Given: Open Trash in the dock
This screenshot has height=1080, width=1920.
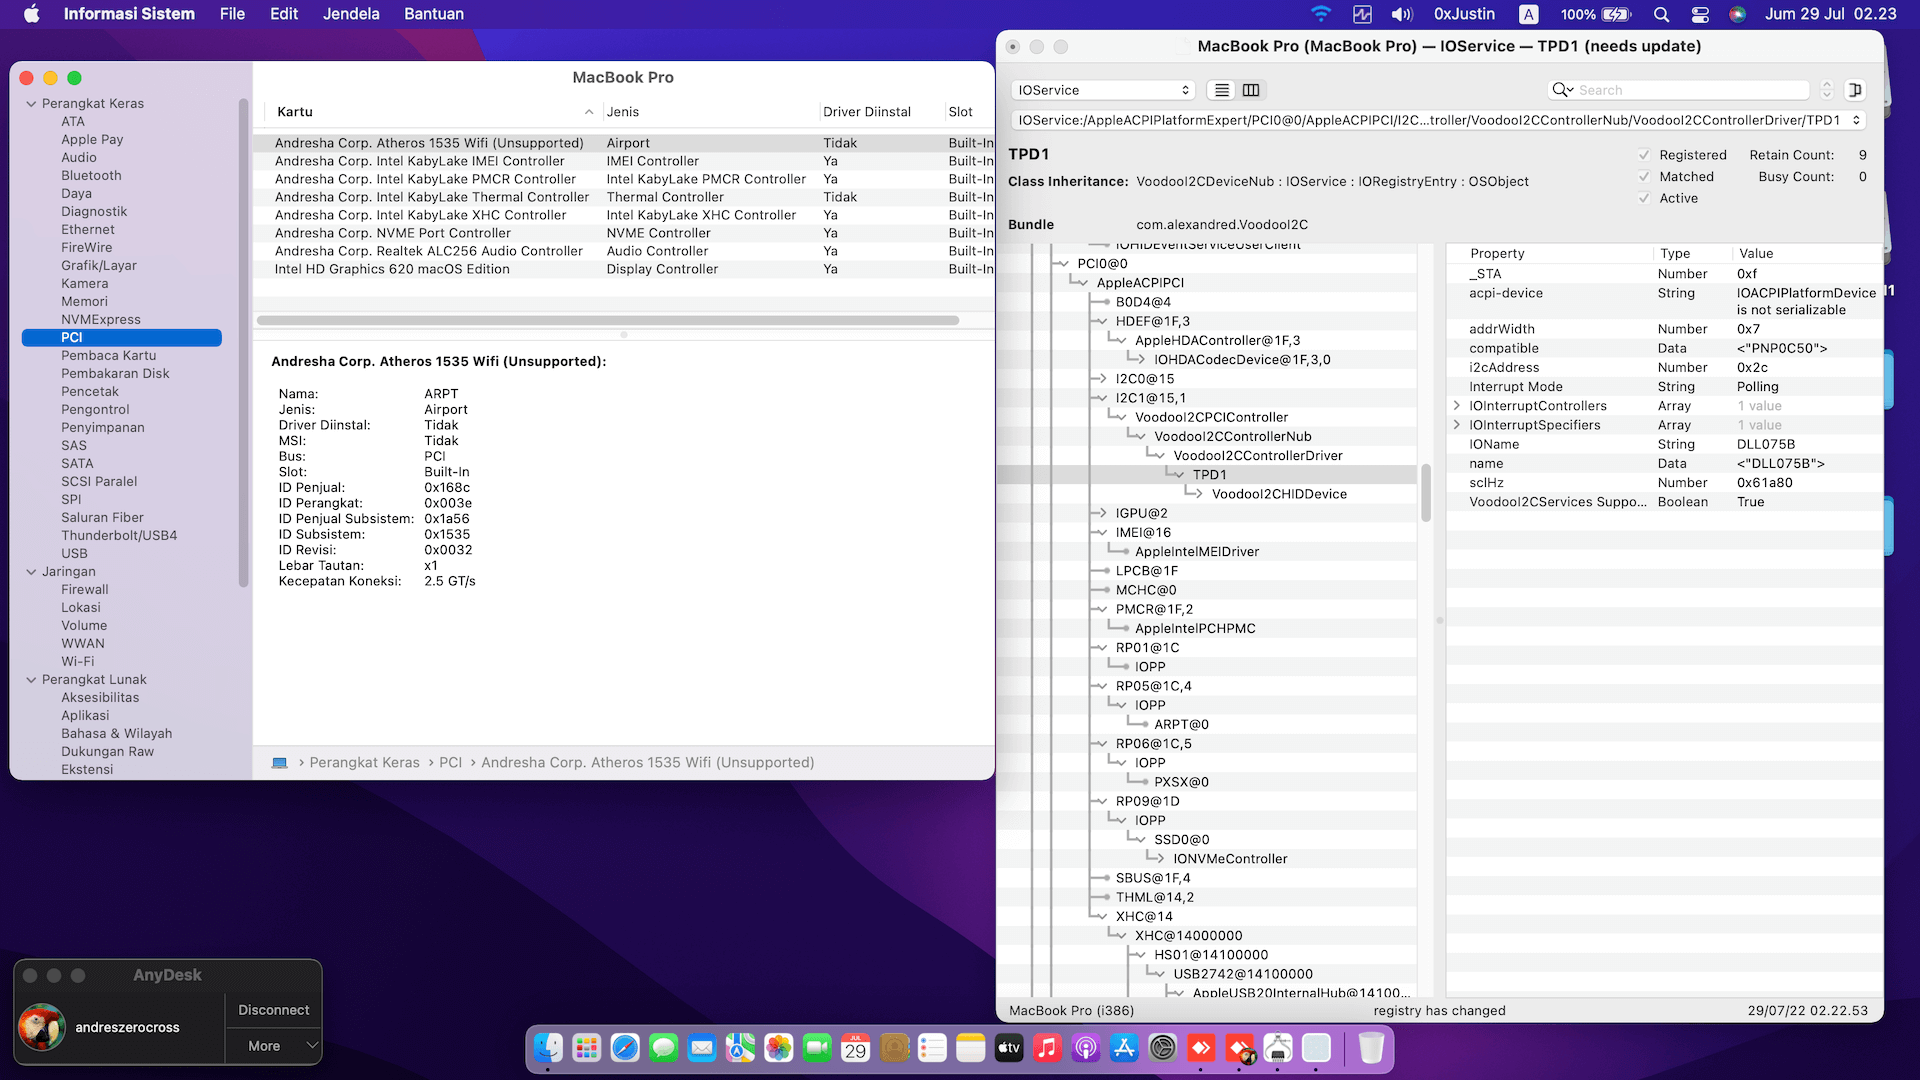Looking at the screenshot, I should (x=1371, y=1048).
